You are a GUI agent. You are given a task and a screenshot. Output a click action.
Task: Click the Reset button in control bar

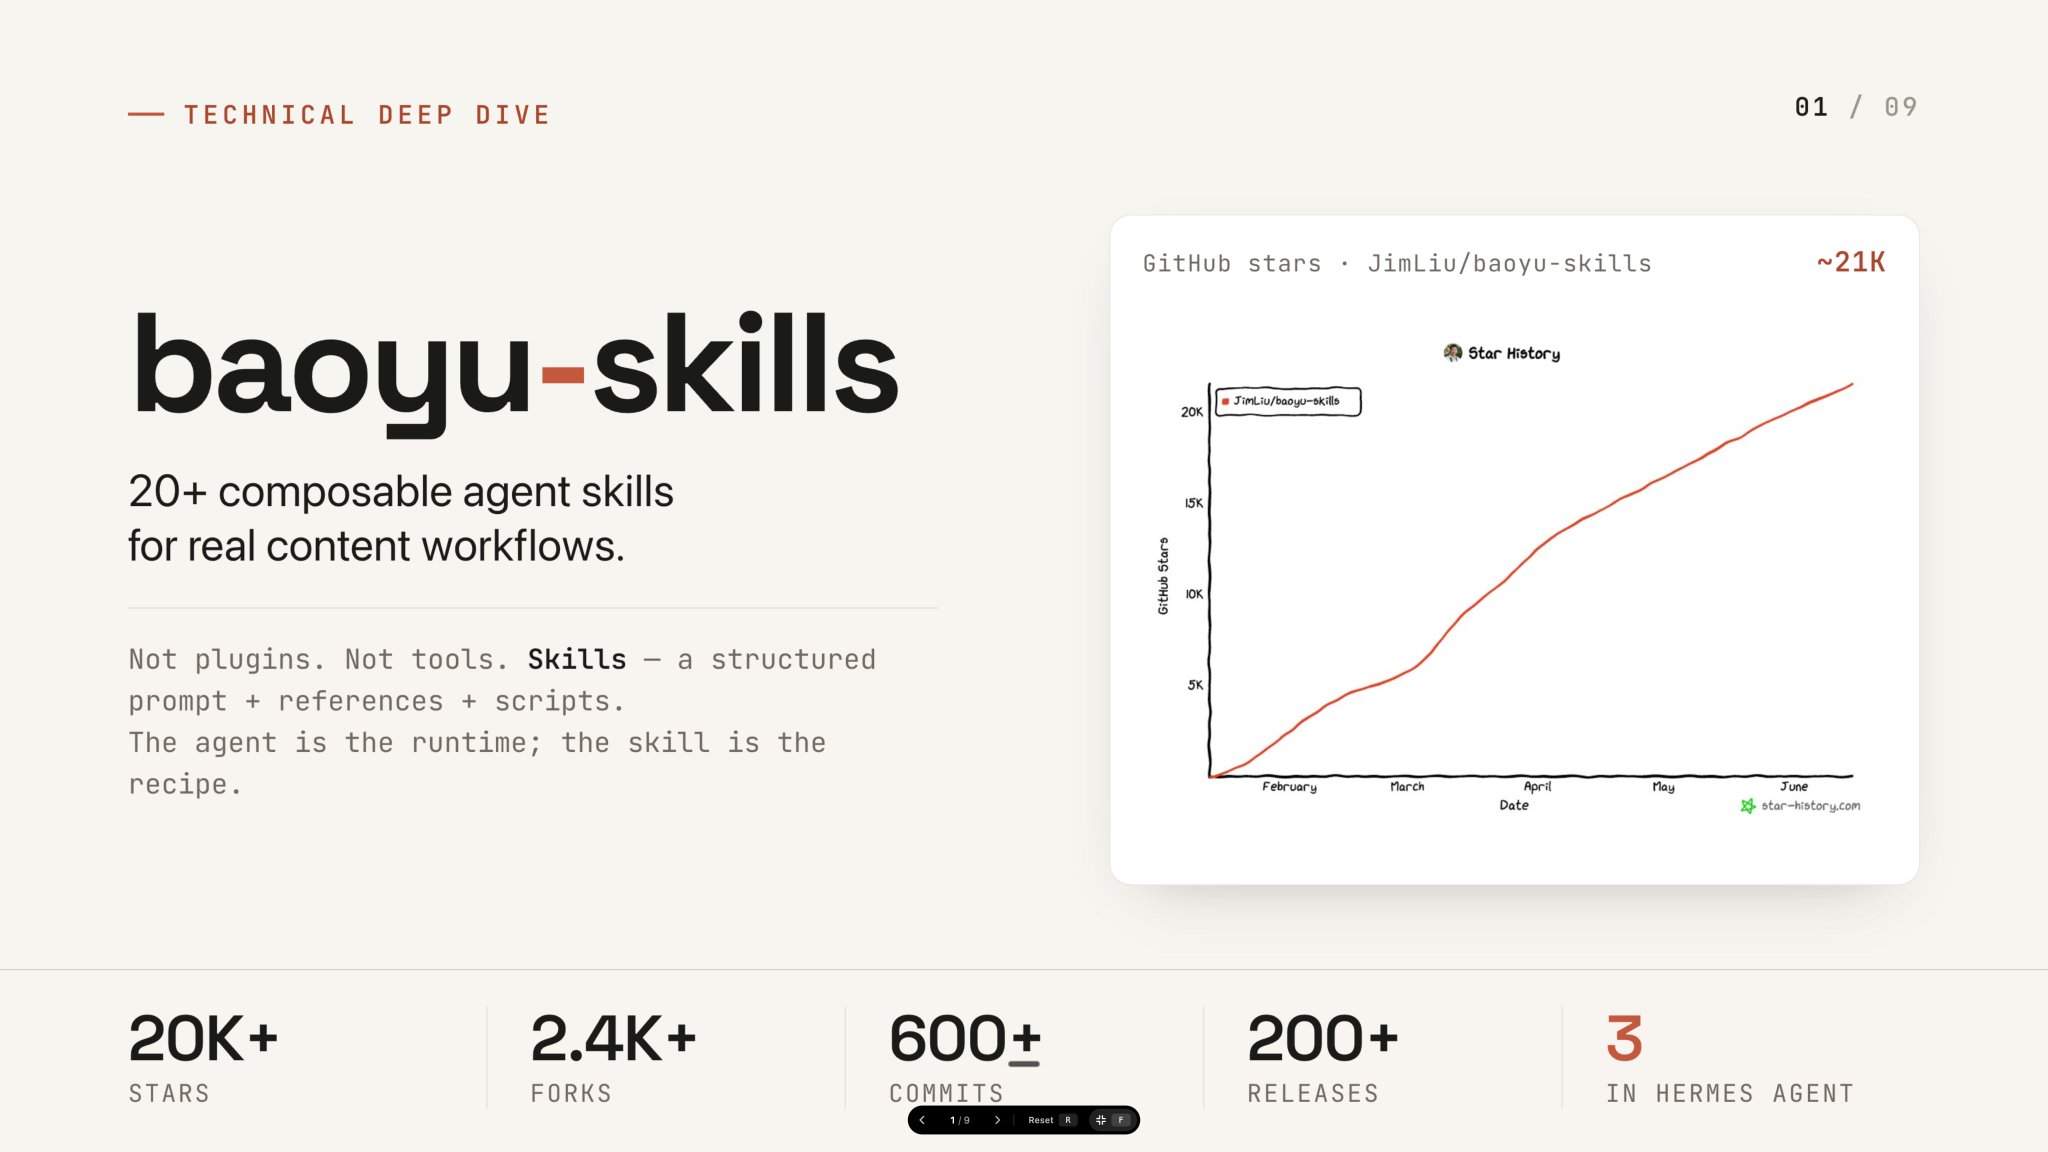pyautogui.click(x=1040, y=1120)
